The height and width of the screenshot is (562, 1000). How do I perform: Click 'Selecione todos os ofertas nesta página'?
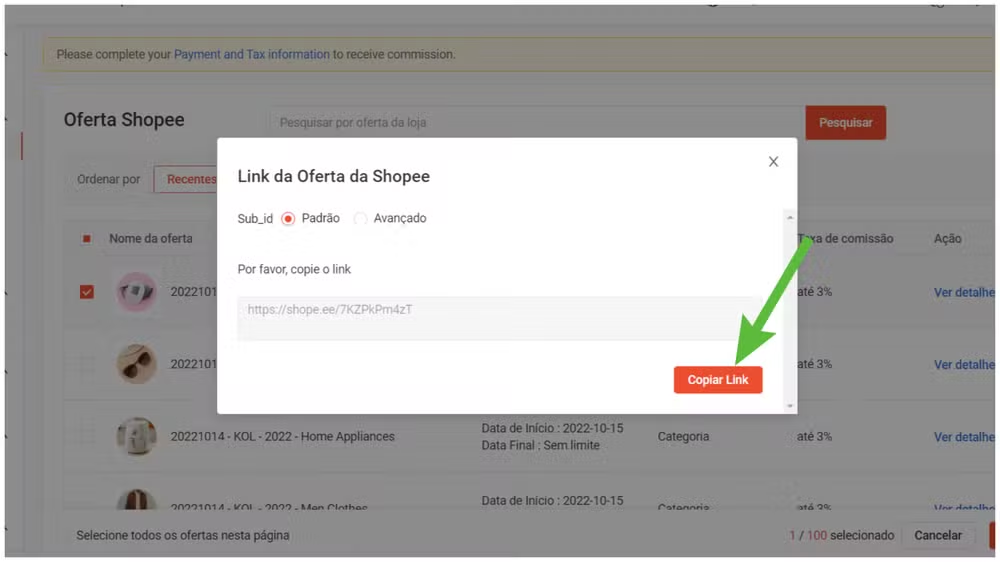183,535
